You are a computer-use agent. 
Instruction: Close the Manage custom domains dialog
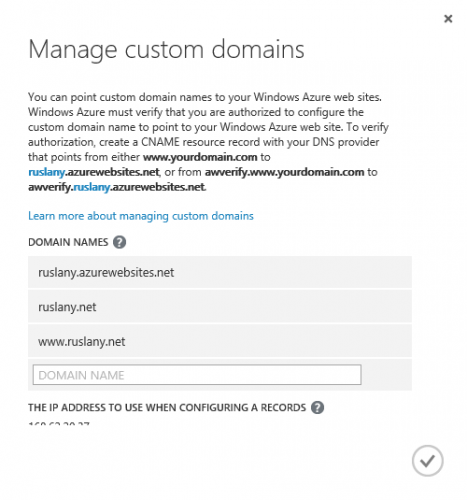448,19
